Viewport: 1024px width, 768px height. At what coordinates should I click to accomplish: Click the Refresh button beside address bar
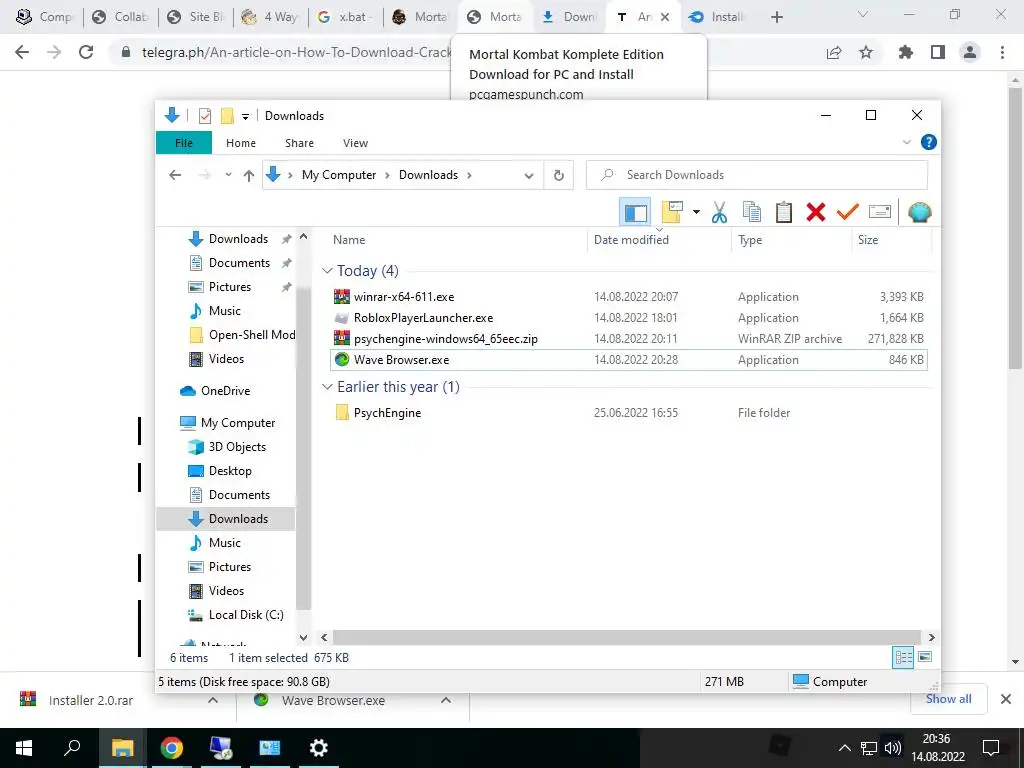(x=558, y=175)
